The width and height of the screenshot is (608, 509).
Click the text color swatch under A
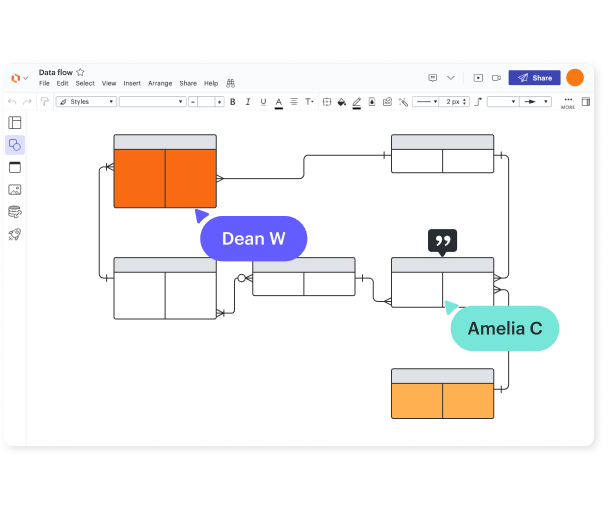[x=279, y=103]
